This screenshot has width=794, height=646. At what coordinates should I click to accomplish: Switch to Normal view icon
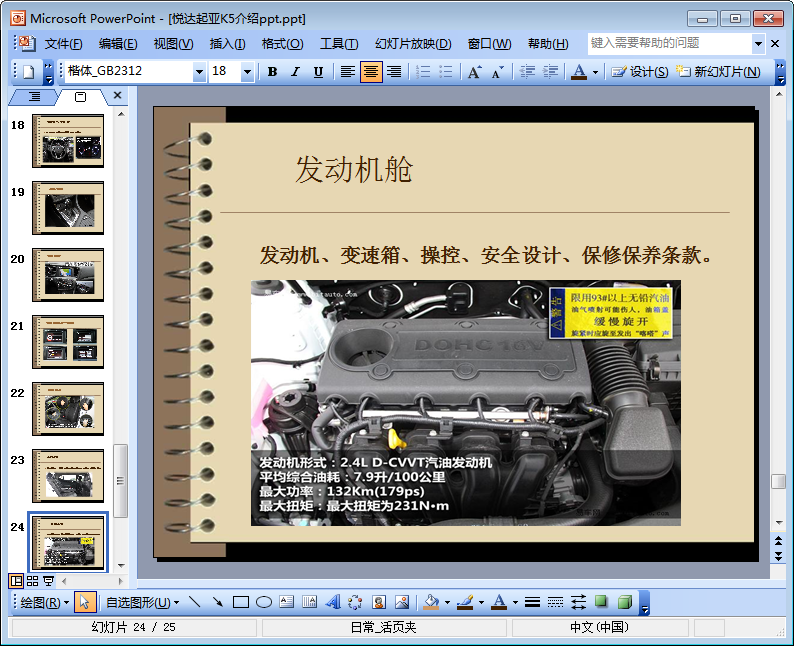(16, 581)
